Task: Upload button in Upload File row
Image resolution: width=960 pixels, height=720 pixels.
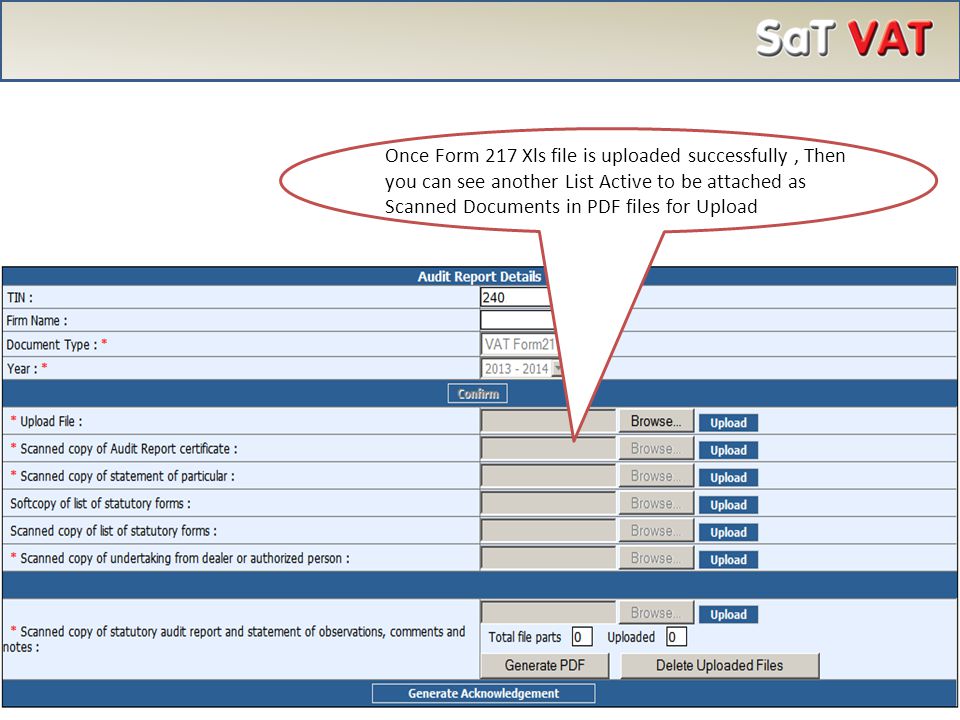Action: 729,423
